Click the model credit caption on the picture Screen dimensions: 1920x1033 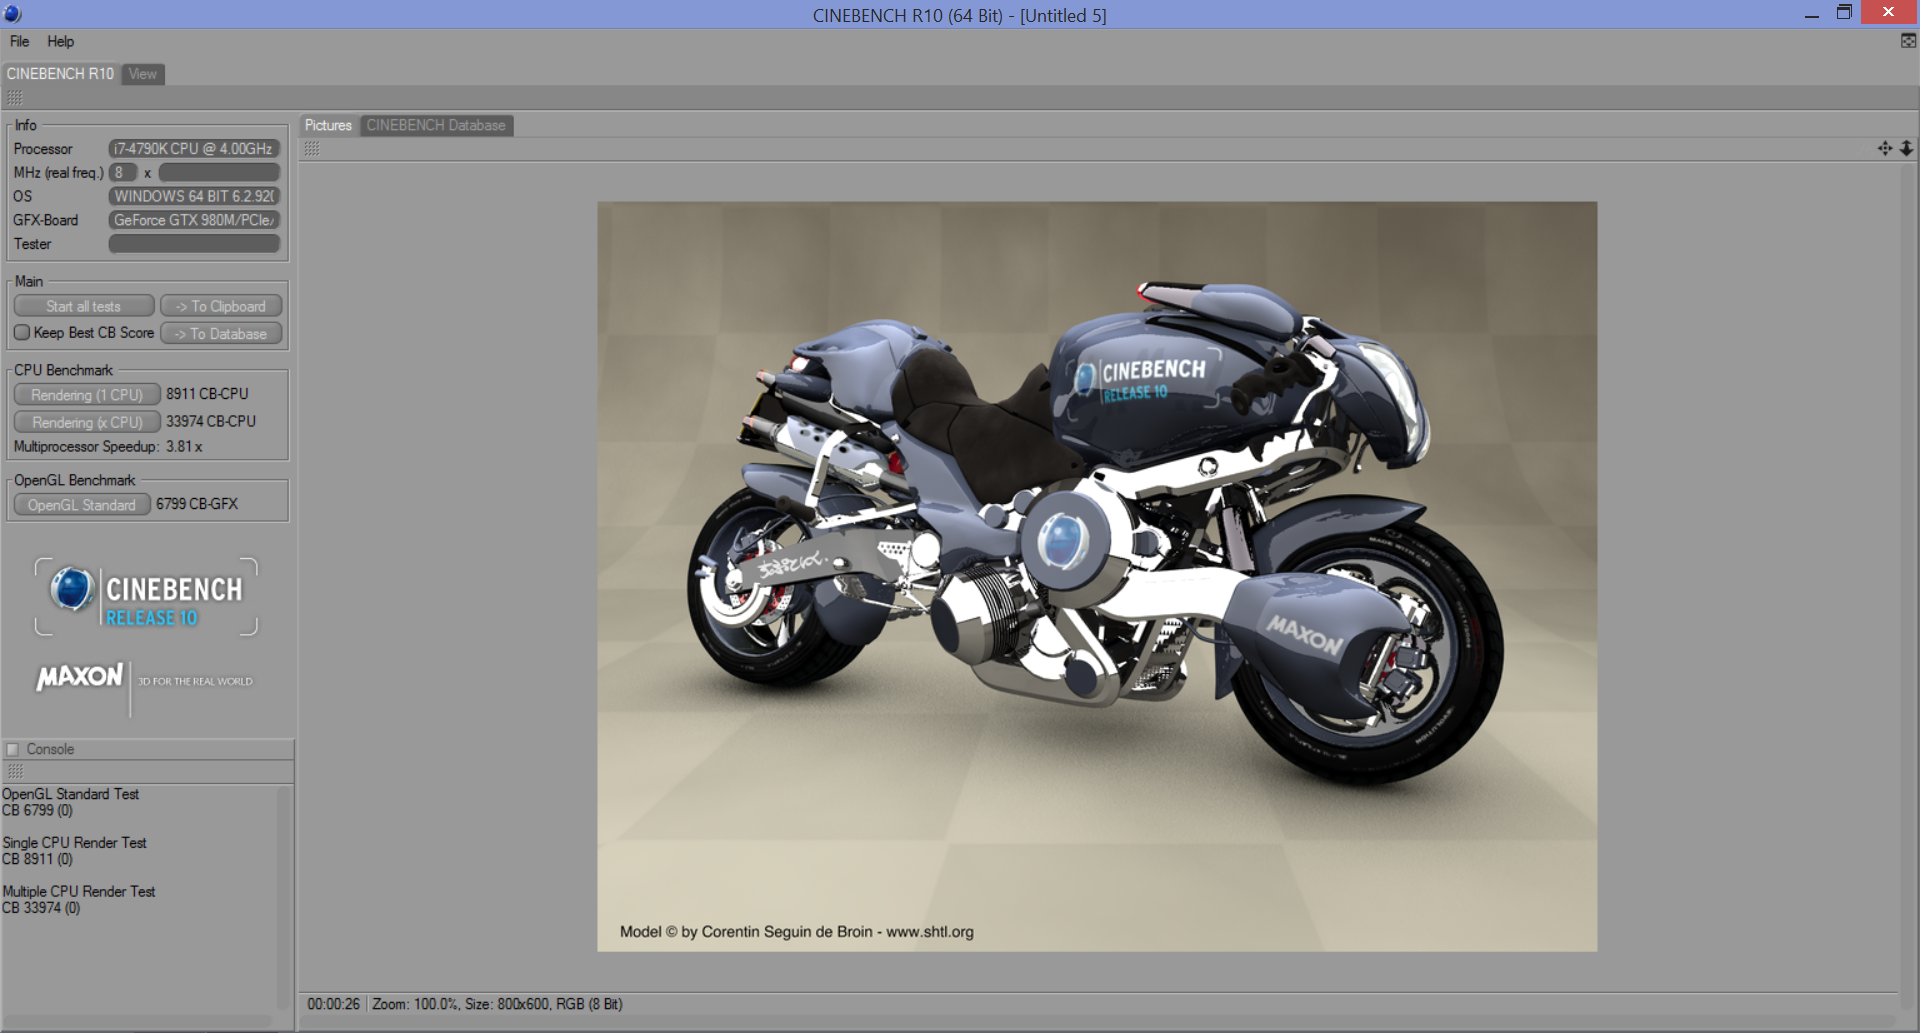pos(797,931)
